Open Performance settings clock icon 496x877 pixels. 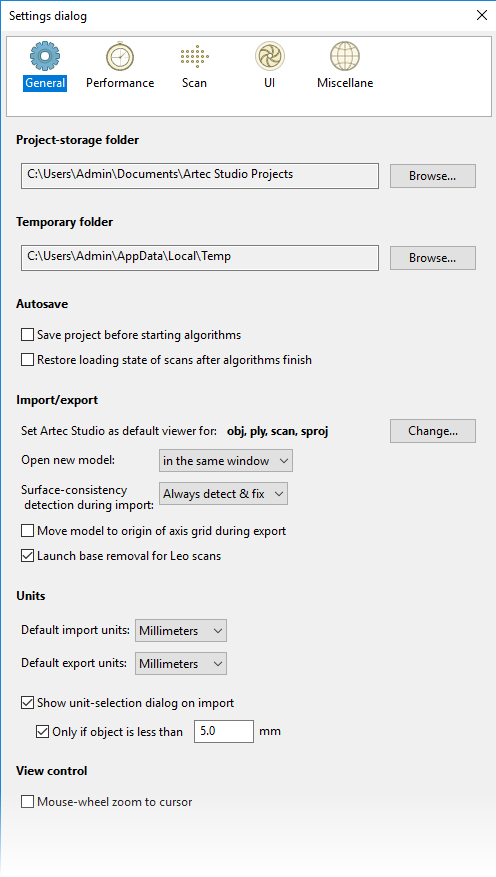click(120, 56)
